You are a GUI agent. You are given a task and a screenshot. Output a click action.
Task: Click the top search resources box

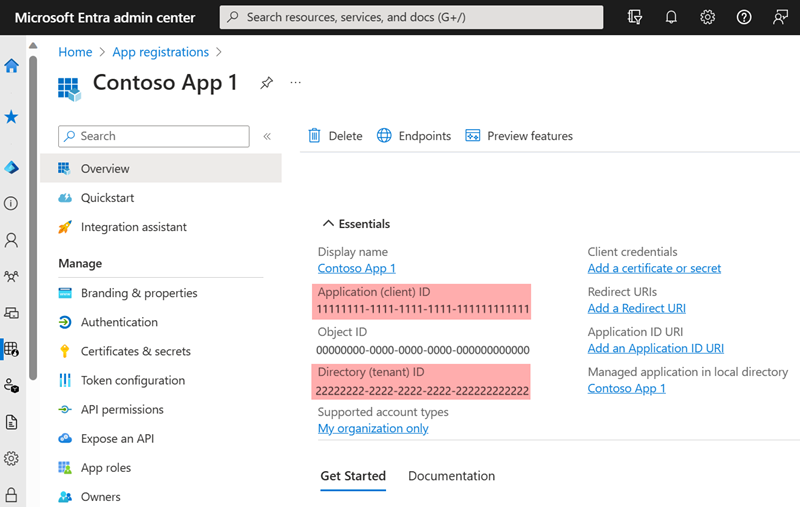(x=411, y=17)
